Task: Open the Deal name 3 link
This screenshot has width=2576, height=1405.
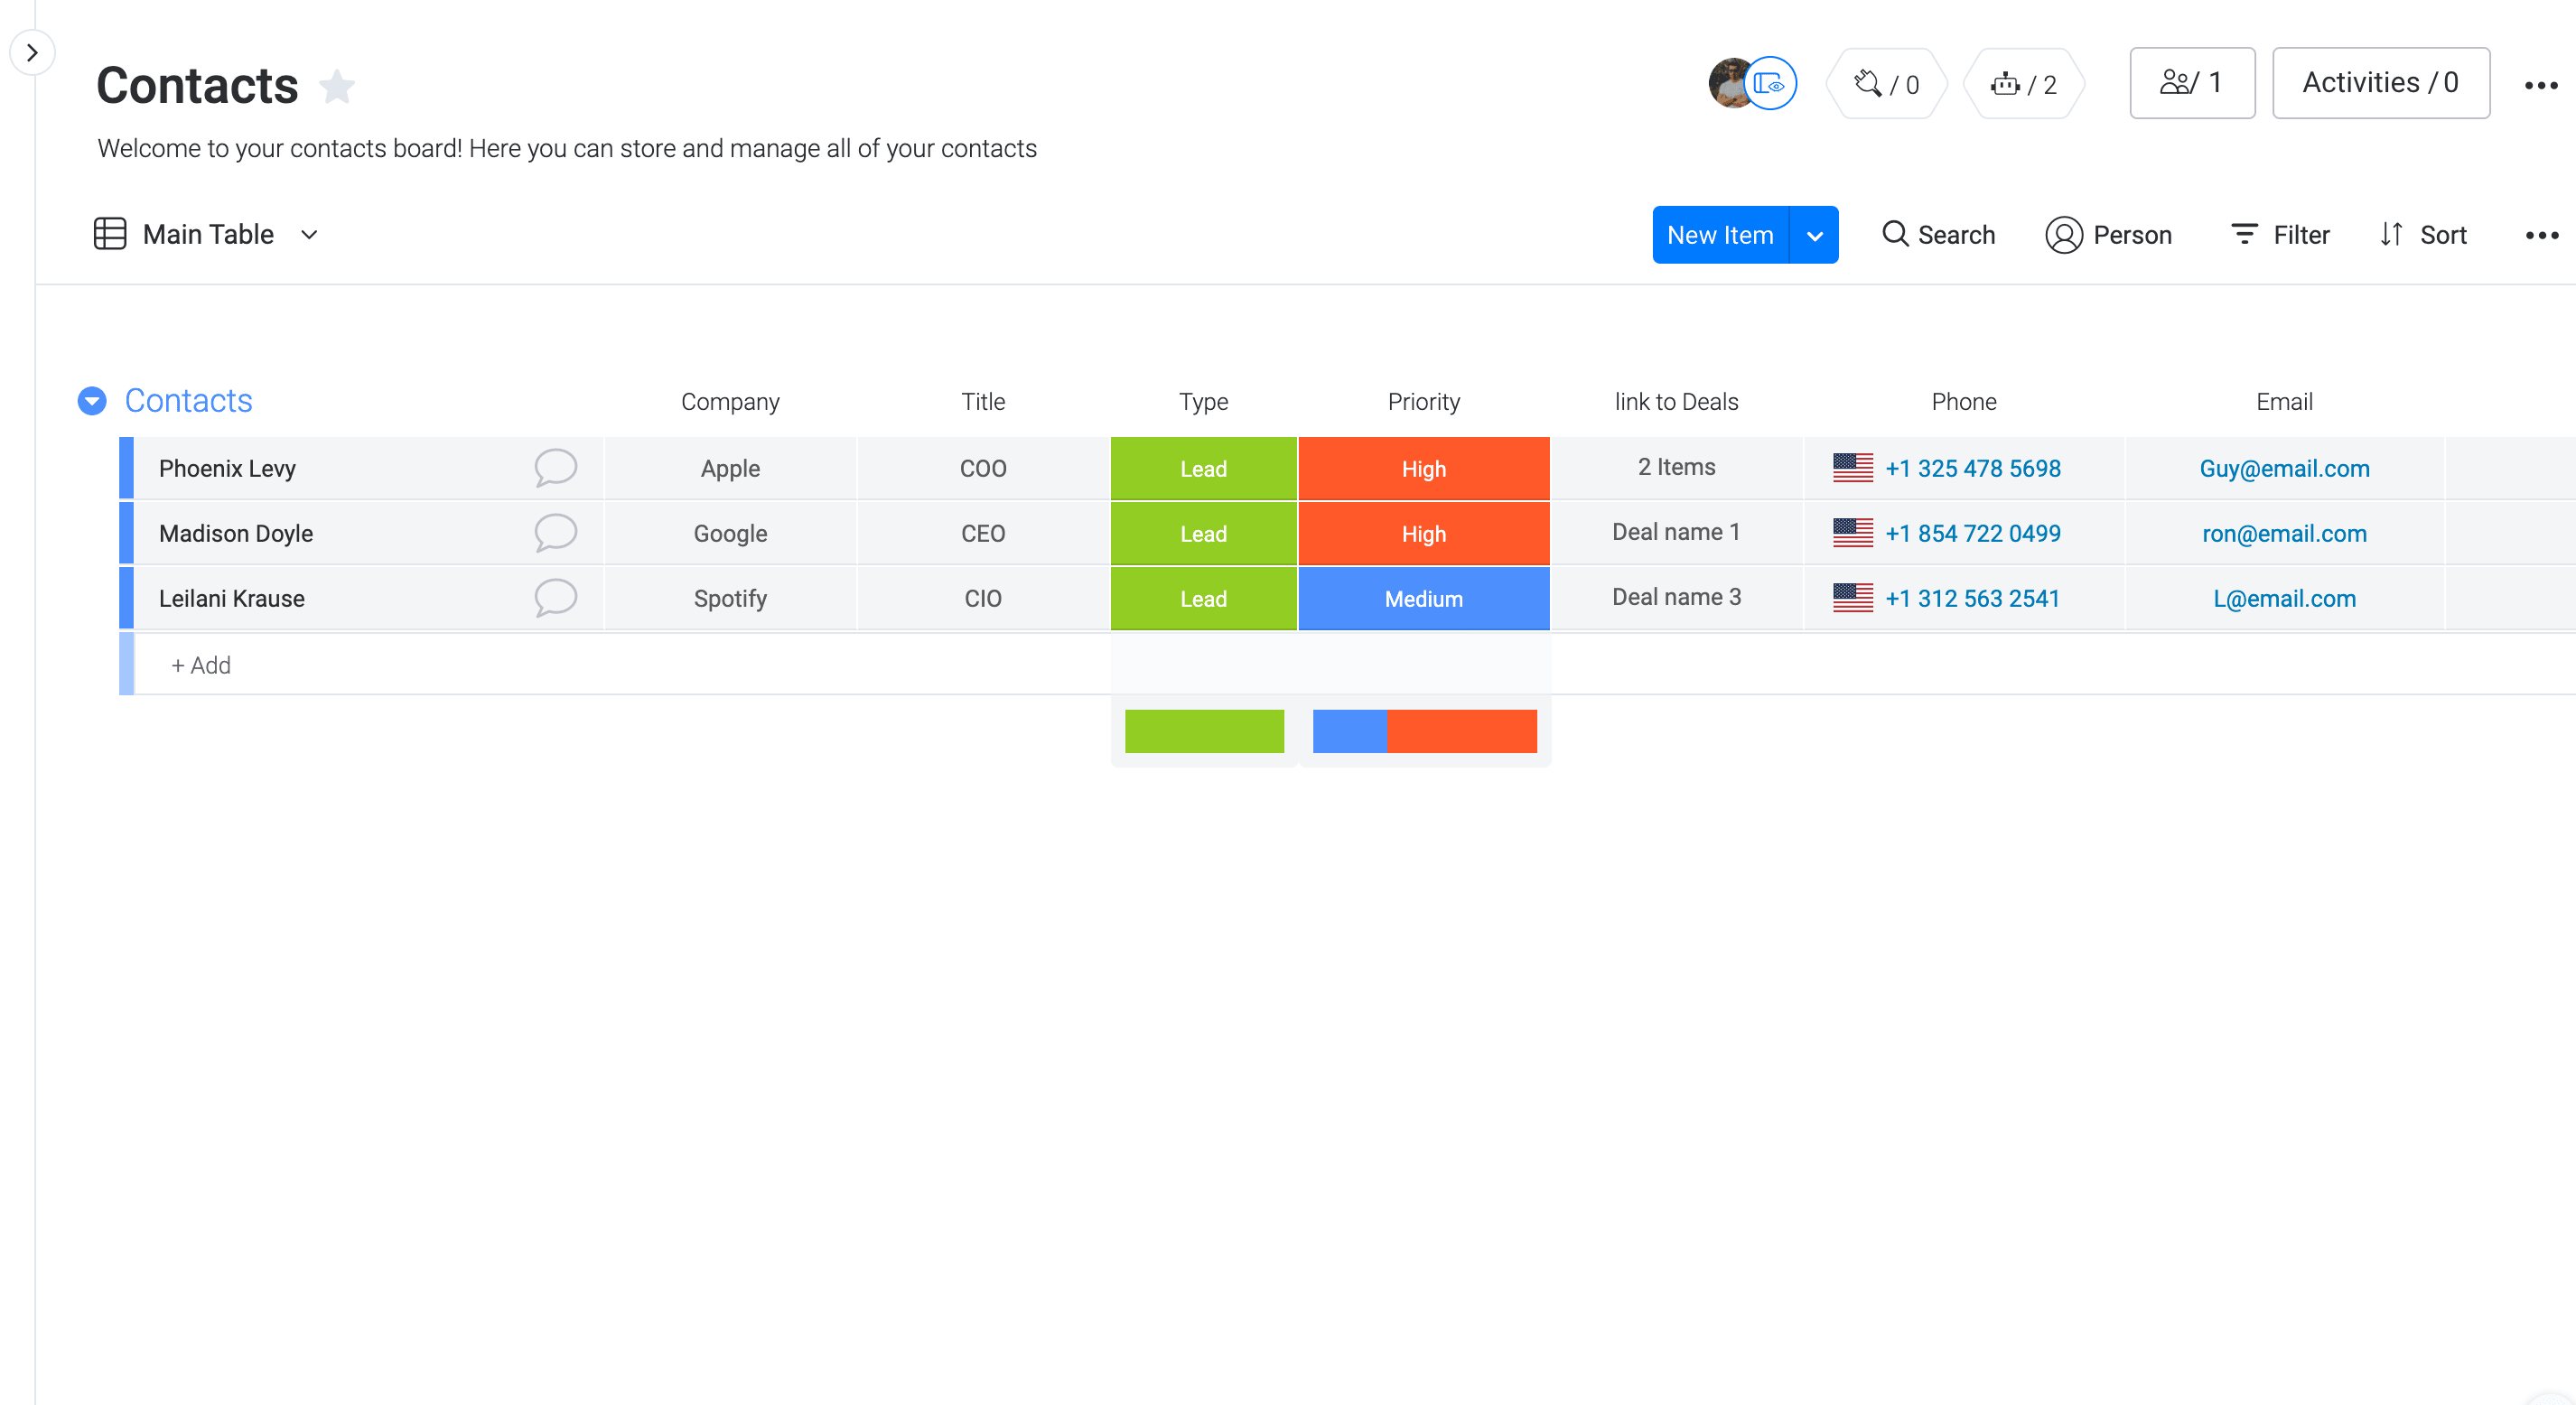Action: point(1676,597)
